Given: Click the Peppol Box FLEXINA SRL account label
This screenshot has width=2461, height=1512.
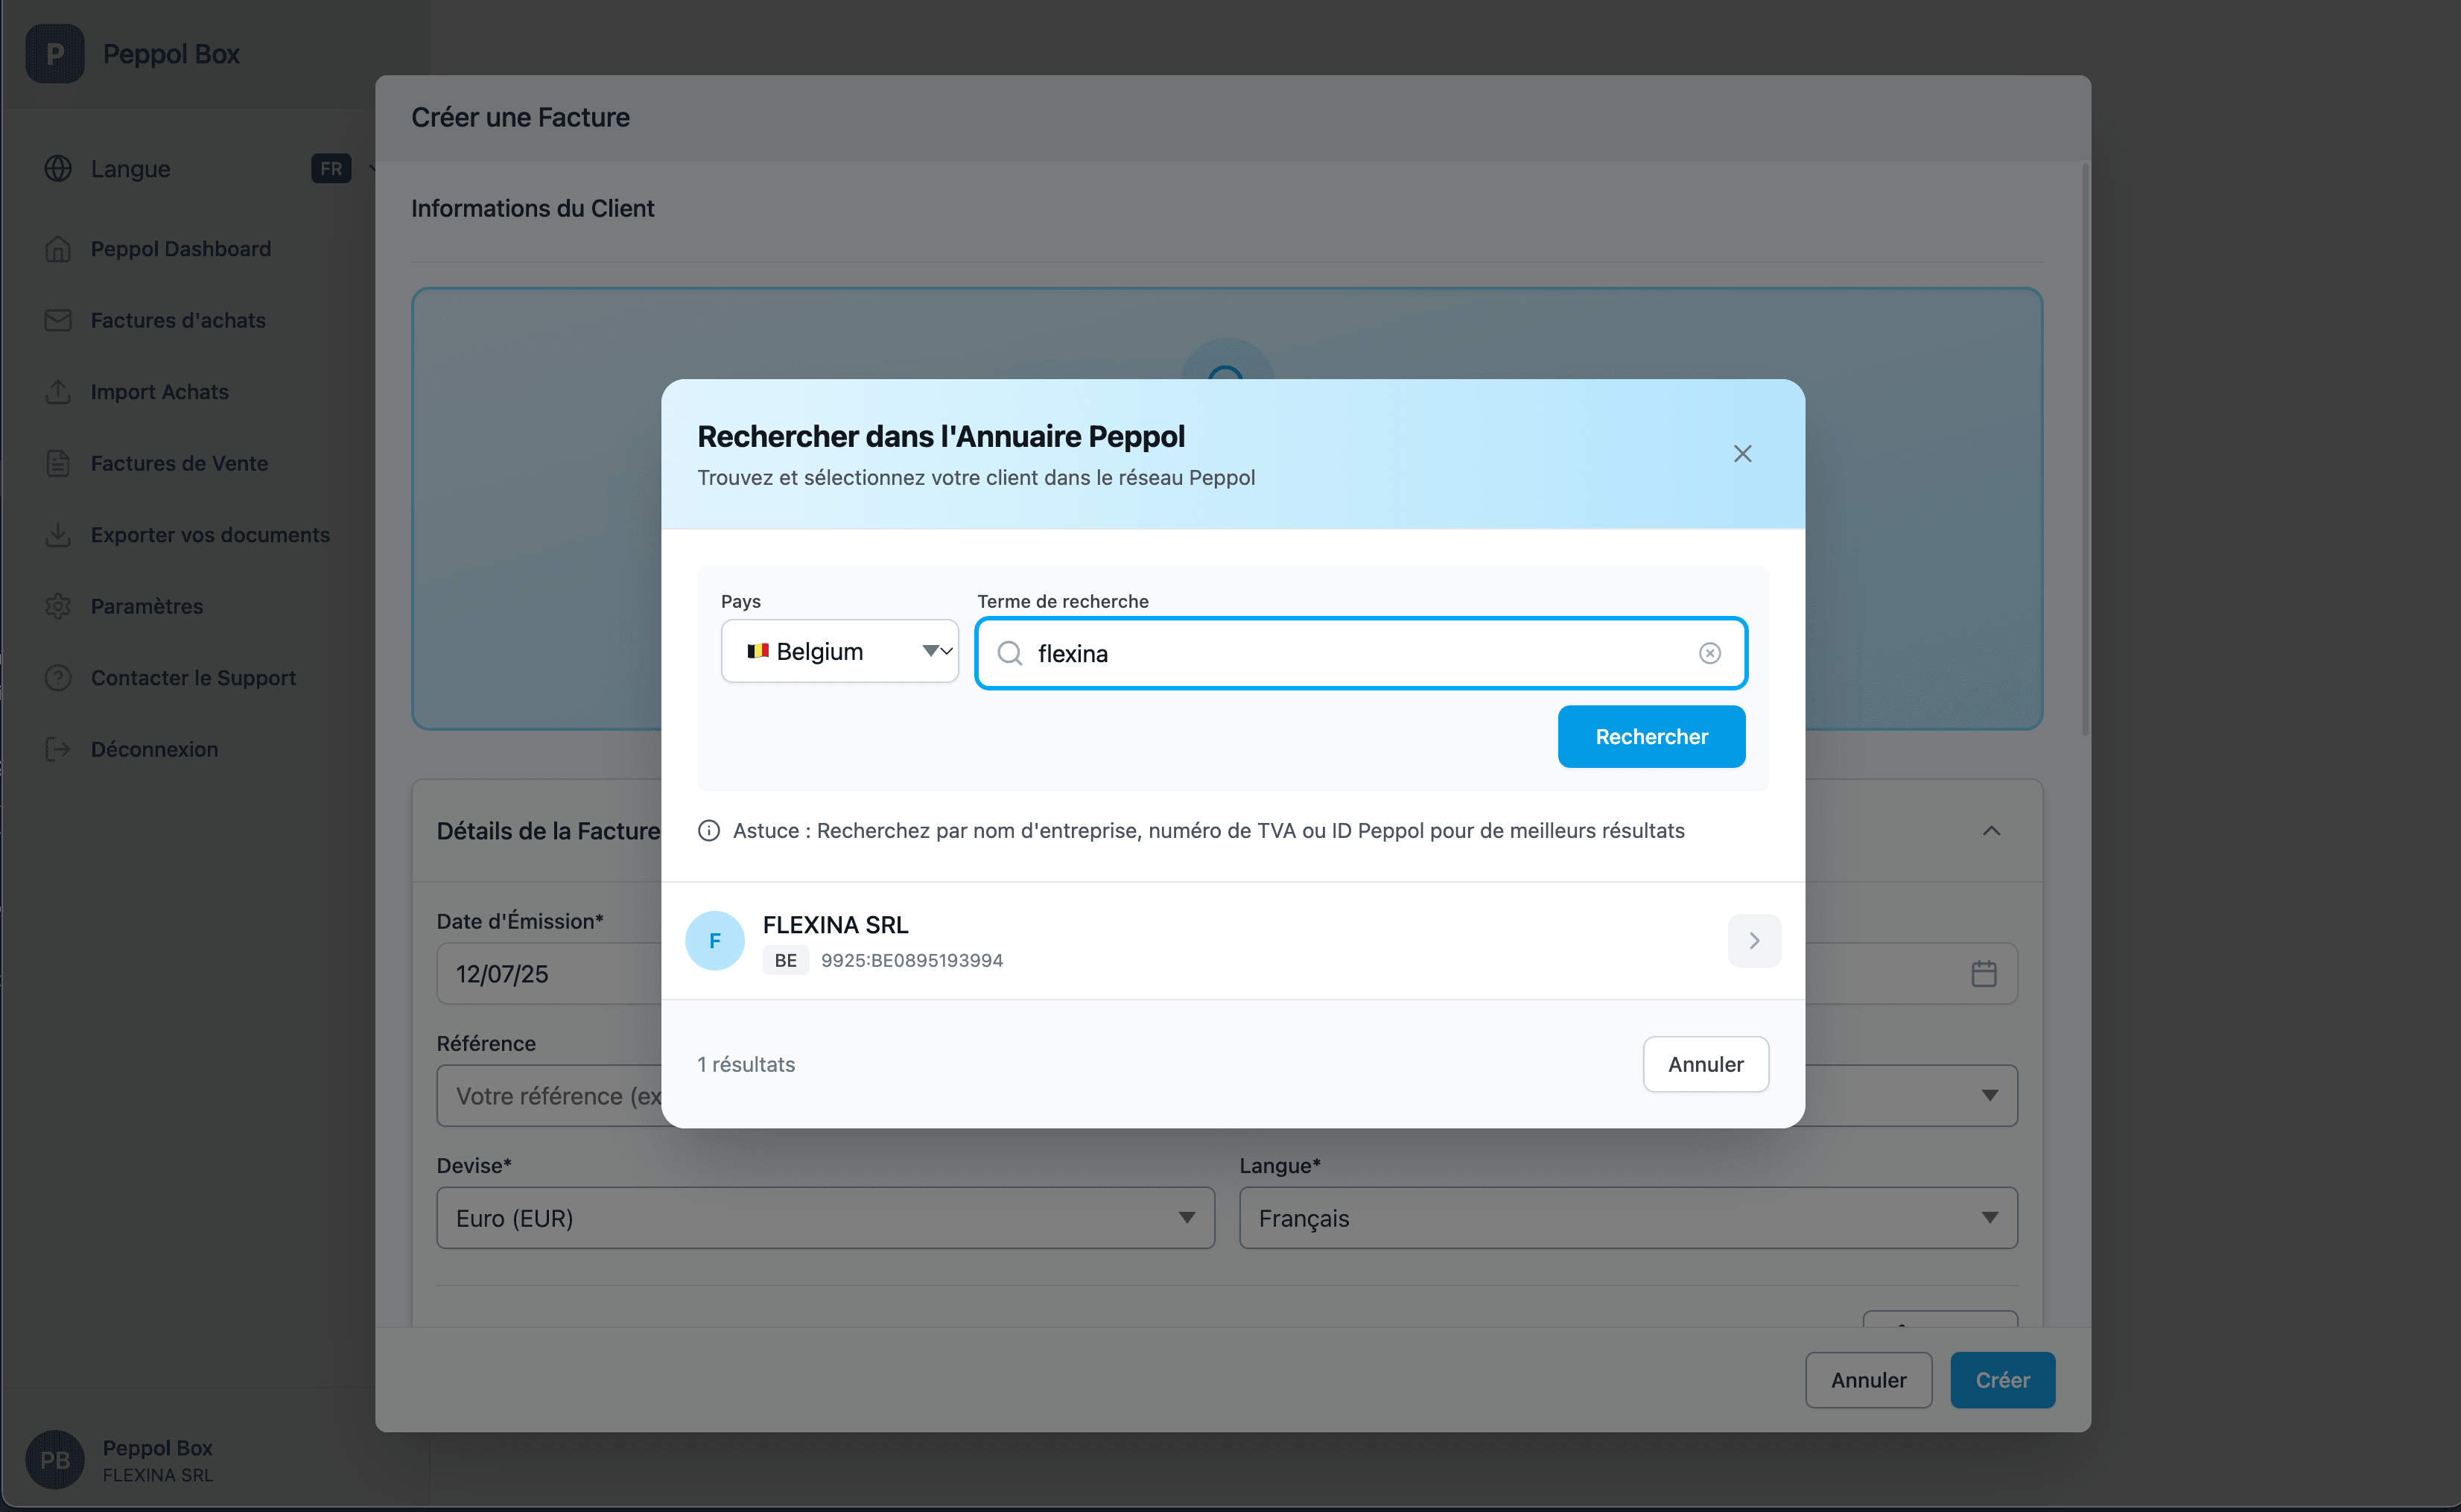Looking at the screenshot, I should 158,1460.
